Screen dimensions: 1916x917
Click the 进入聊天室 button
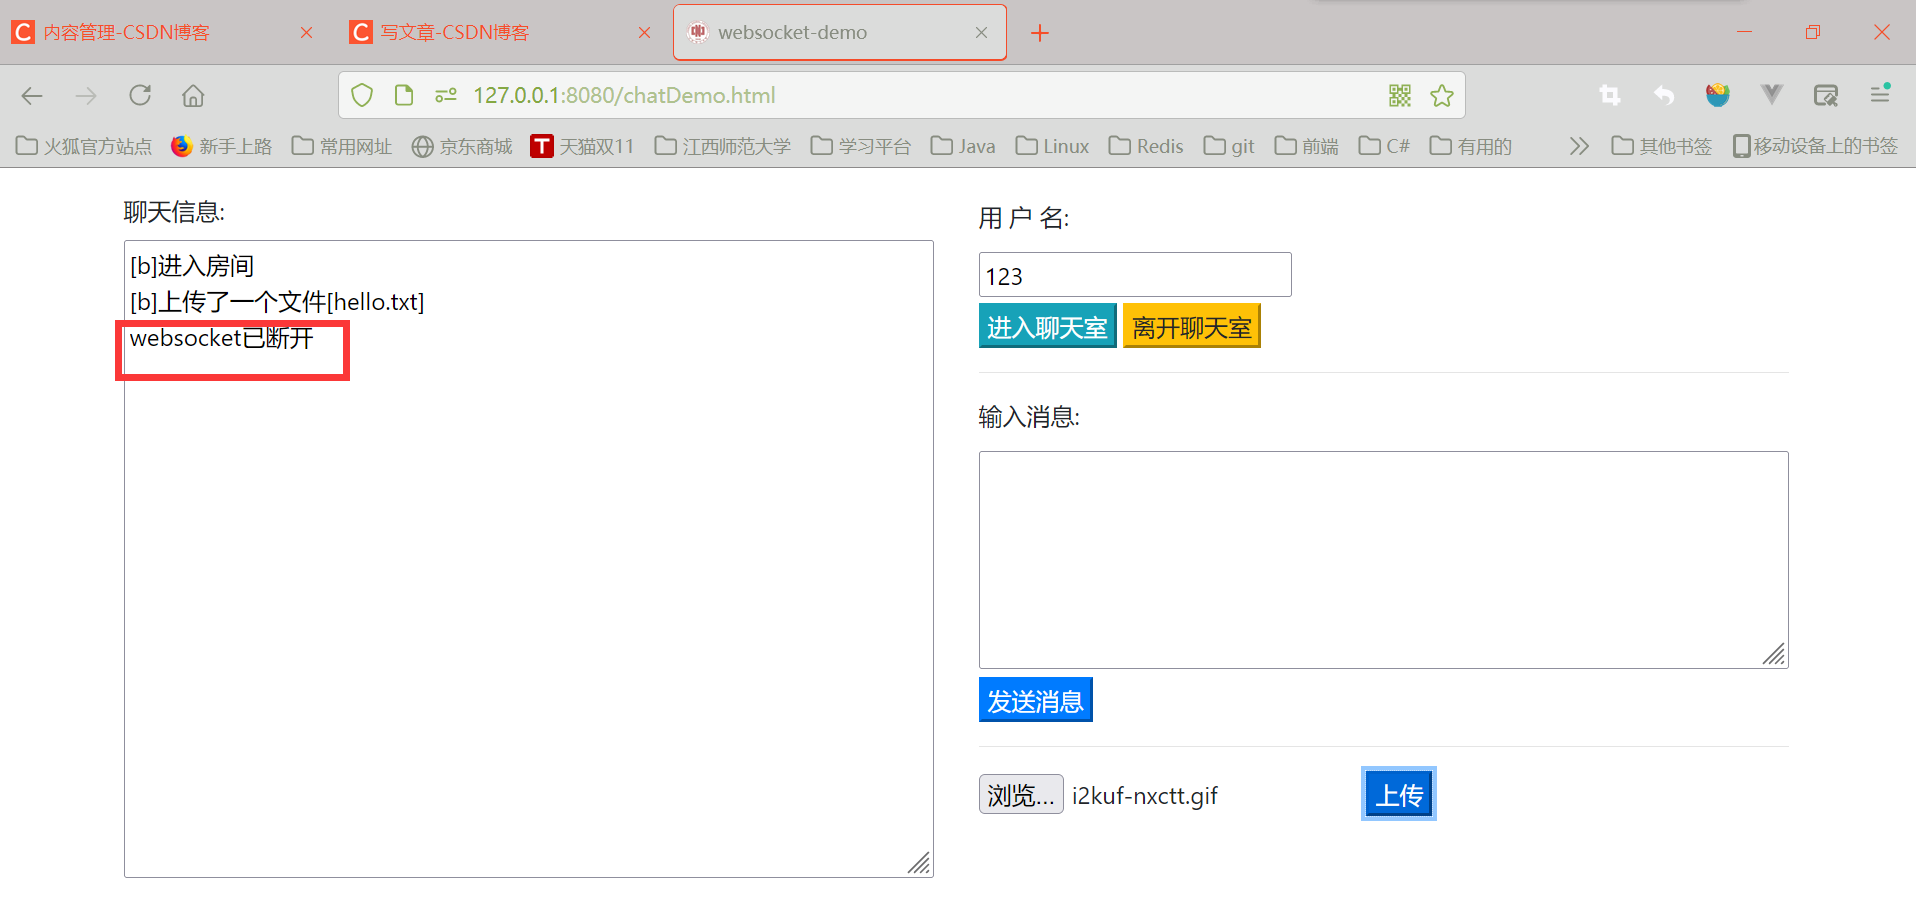click(x=1047, y=325)
